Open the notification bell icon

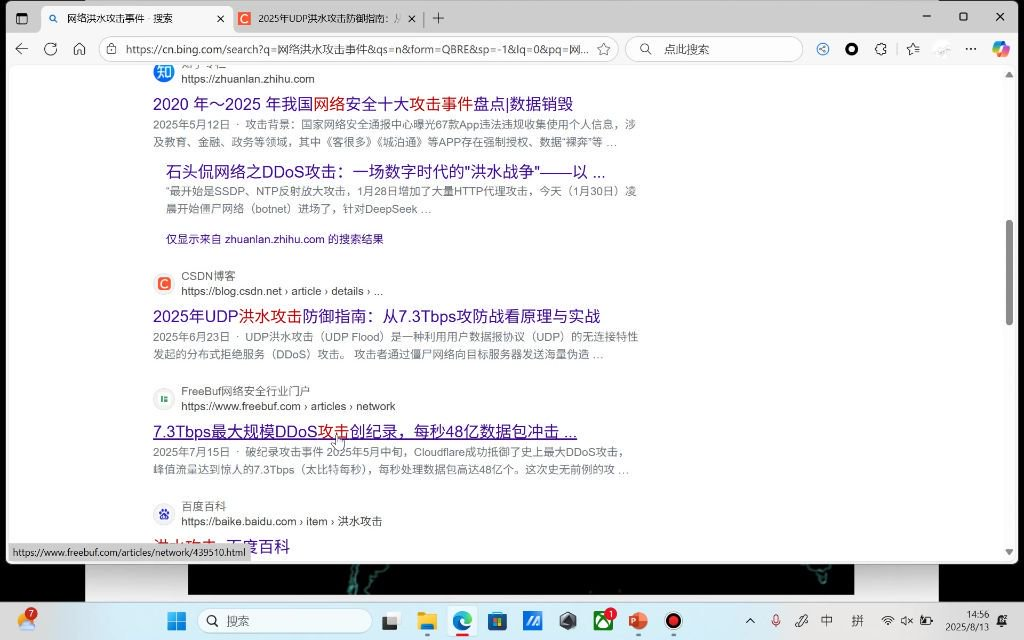pos(1002,621)
